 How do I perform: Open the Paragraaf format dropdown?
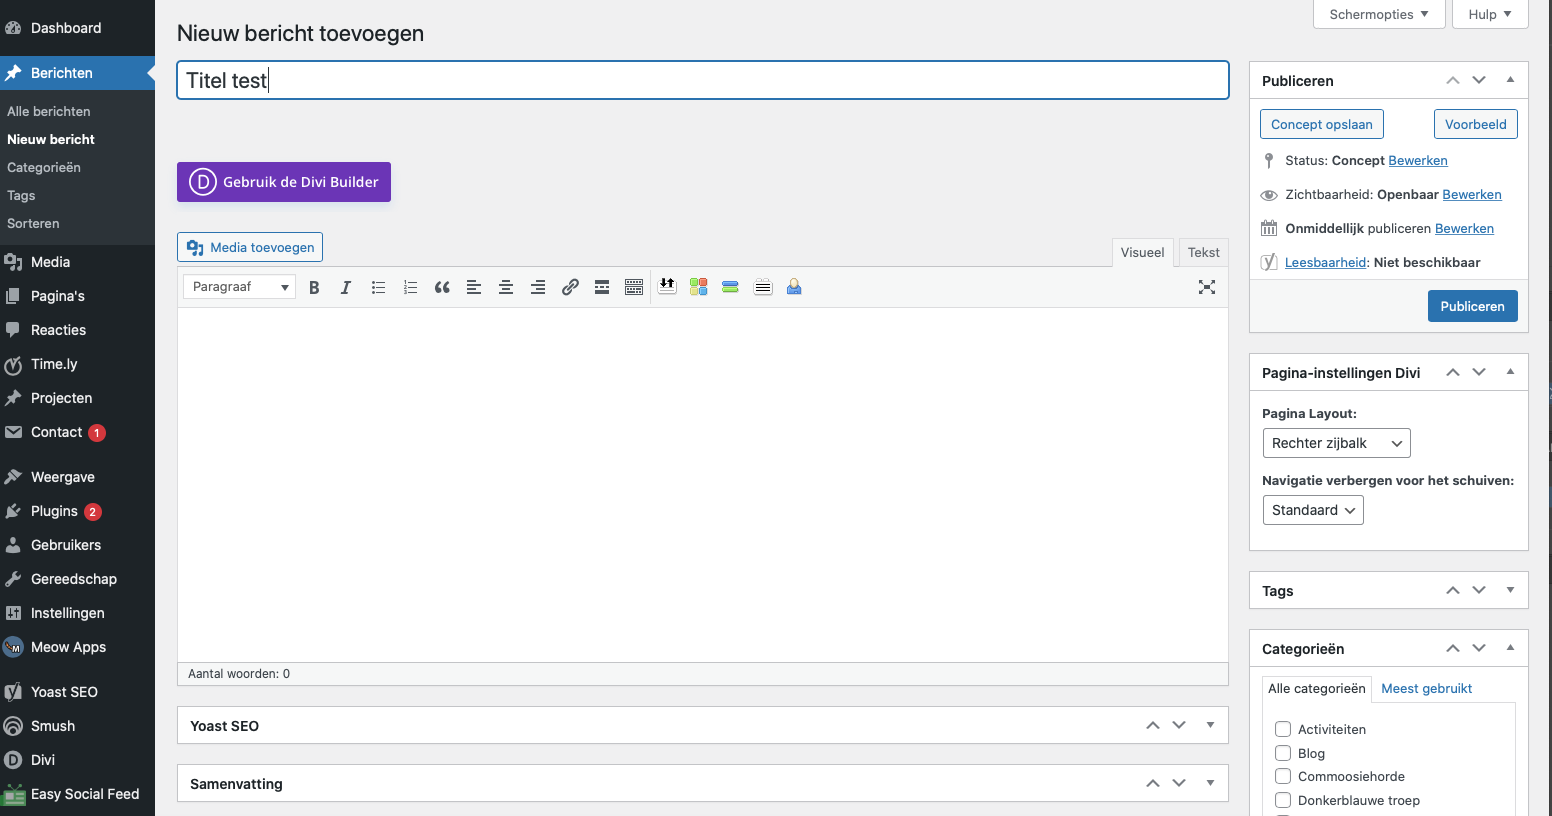point(239,287)
